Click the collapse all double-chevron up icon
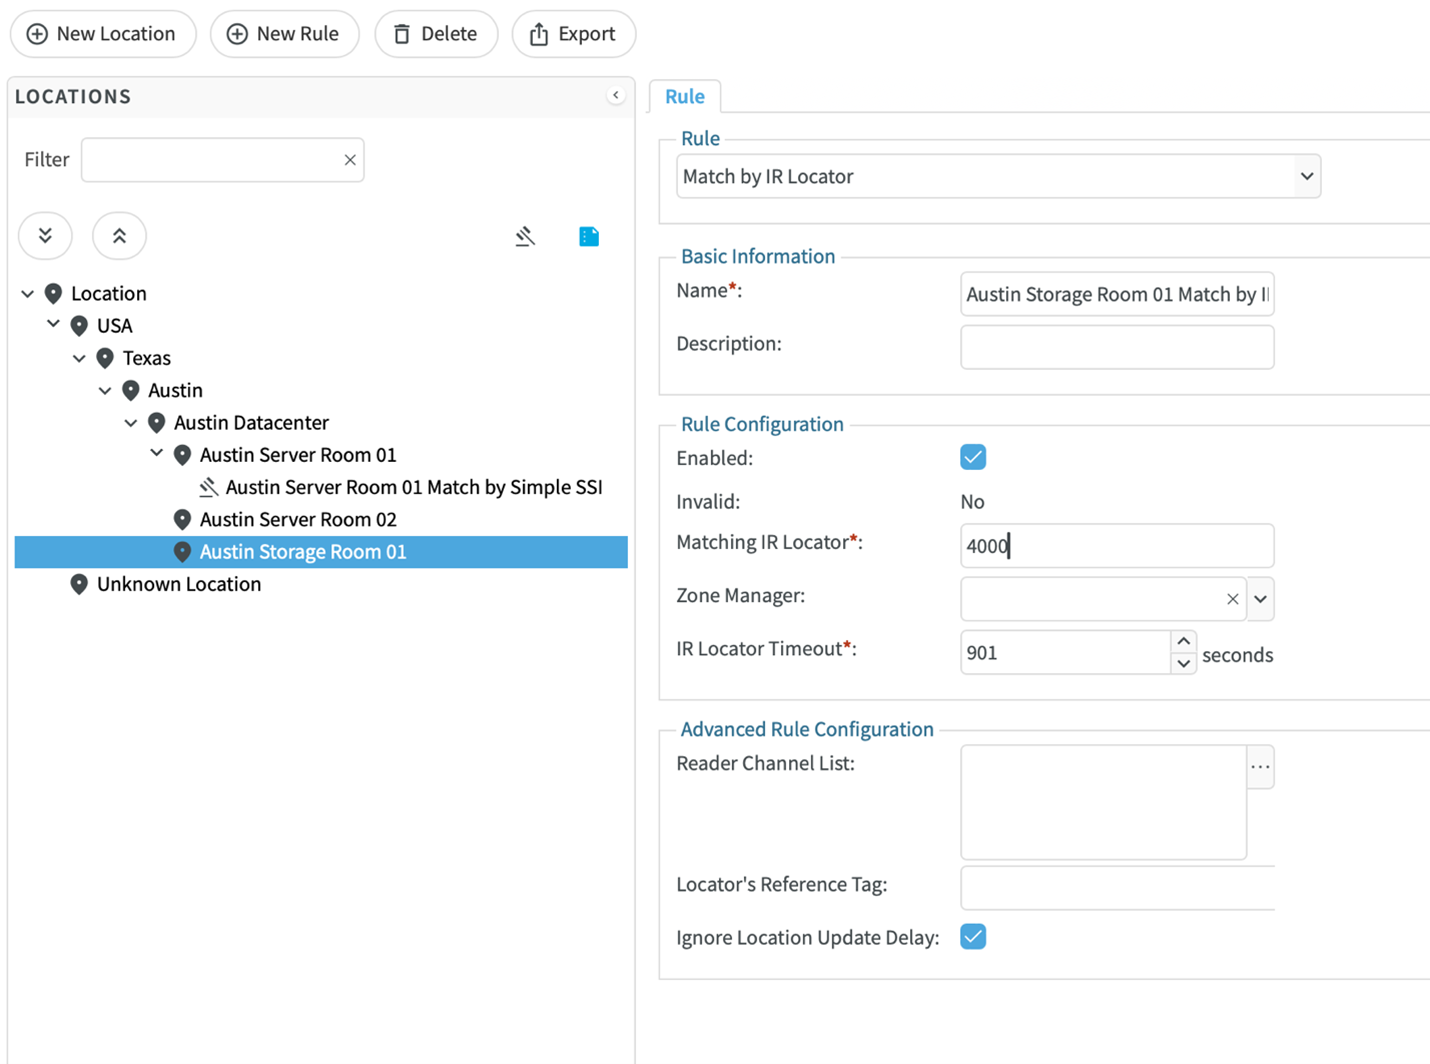 click(x=119, y=236)
